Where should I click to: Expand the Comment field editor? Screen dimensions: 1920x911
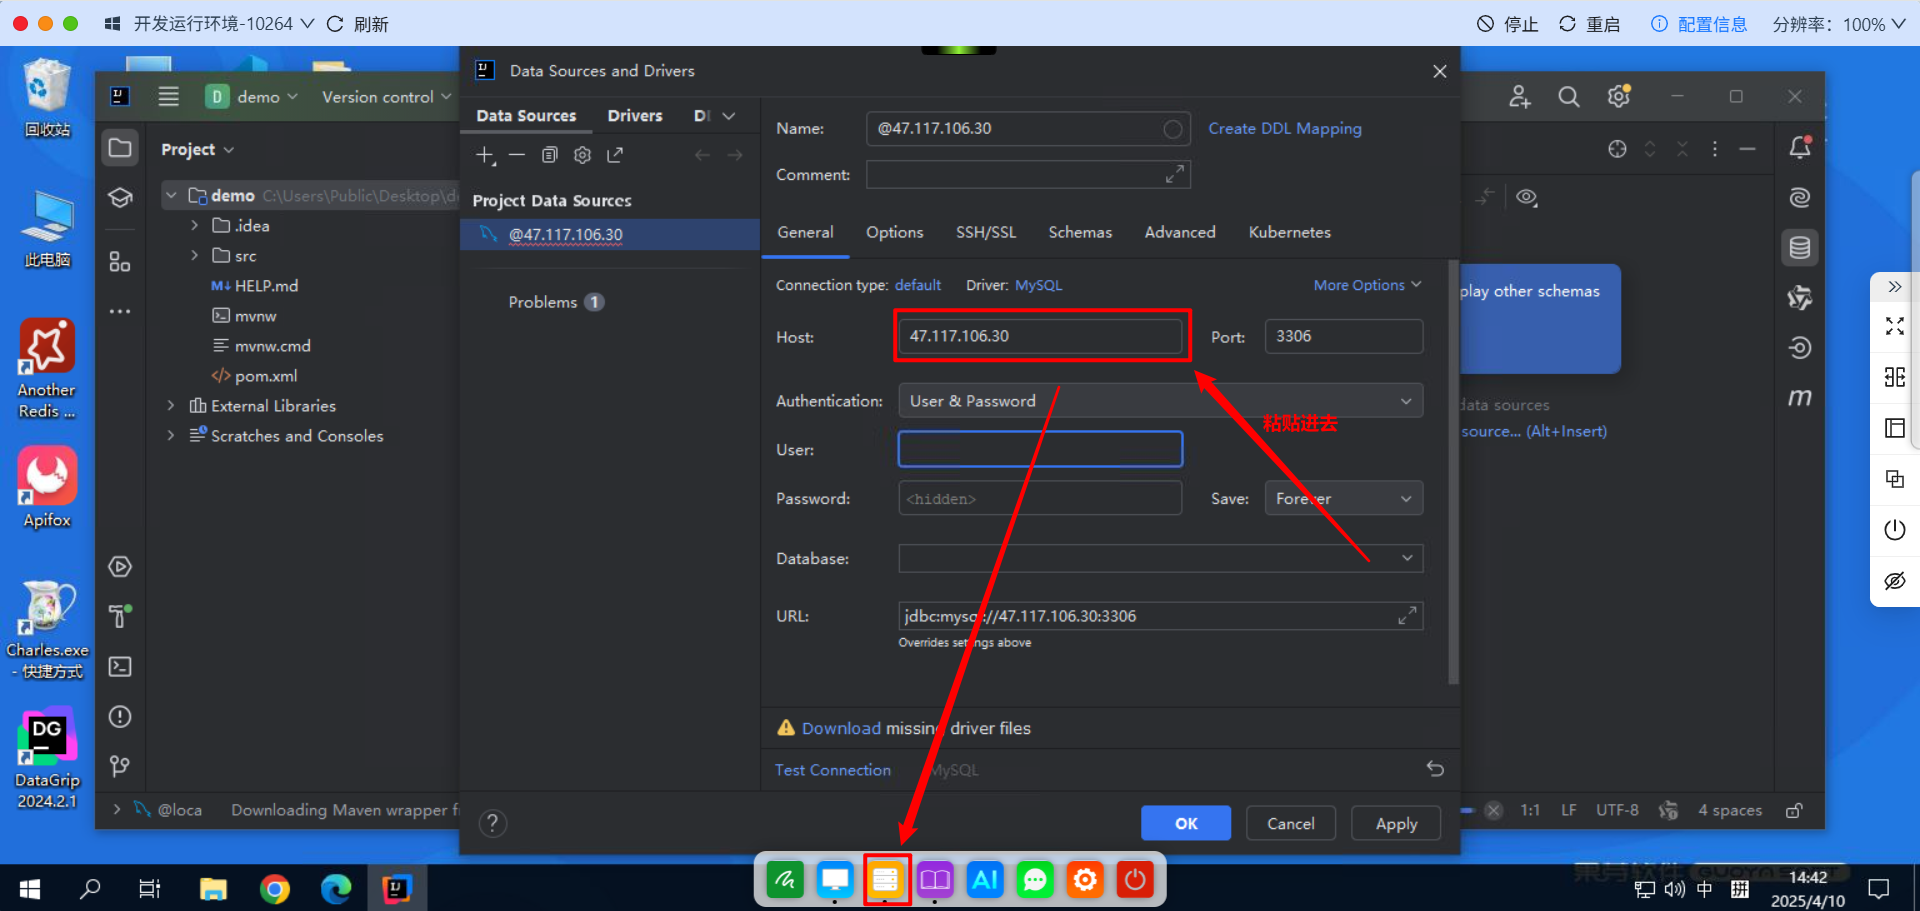(1175, 174)
